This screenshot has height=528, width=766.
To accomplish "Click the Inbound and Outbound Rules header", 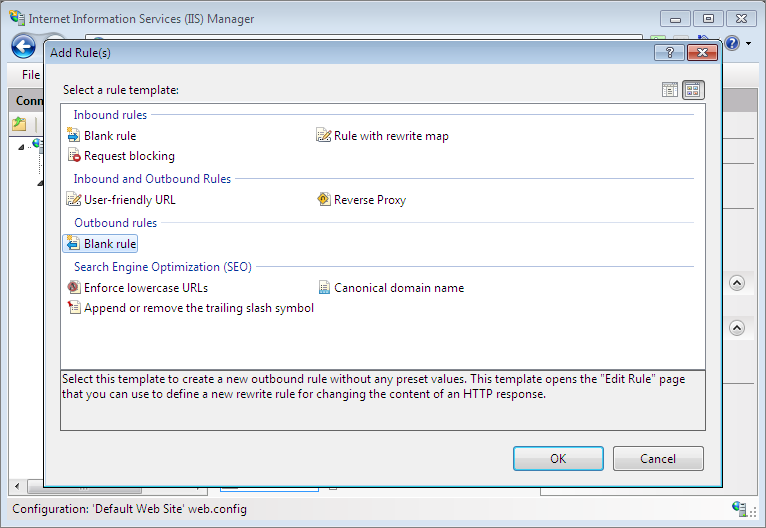I will pyautogui.click(x=152, y=179).
